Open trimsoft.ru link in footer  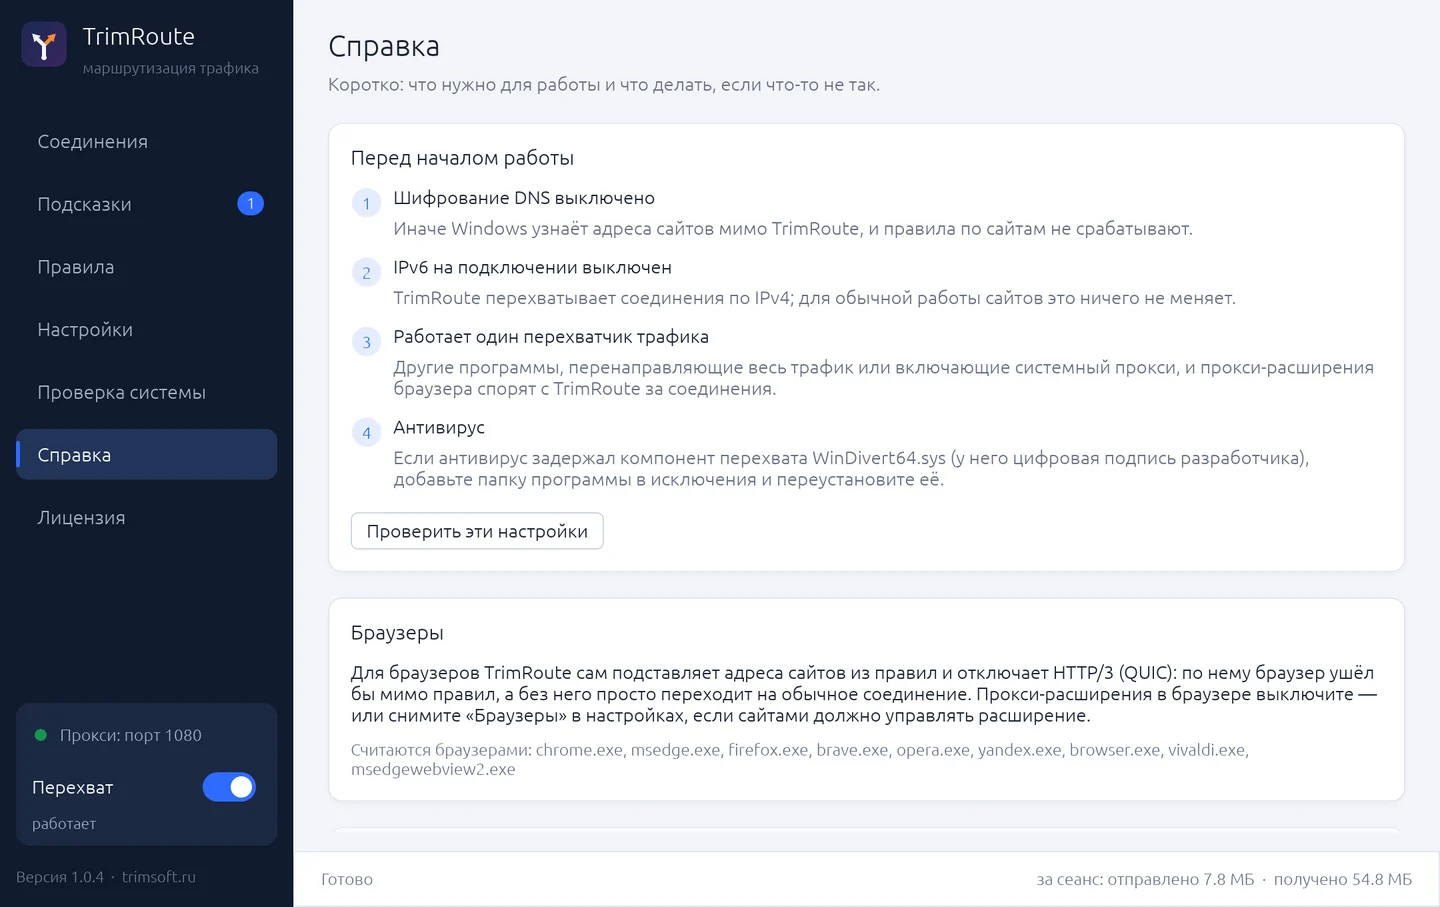(x=159, y=877)
